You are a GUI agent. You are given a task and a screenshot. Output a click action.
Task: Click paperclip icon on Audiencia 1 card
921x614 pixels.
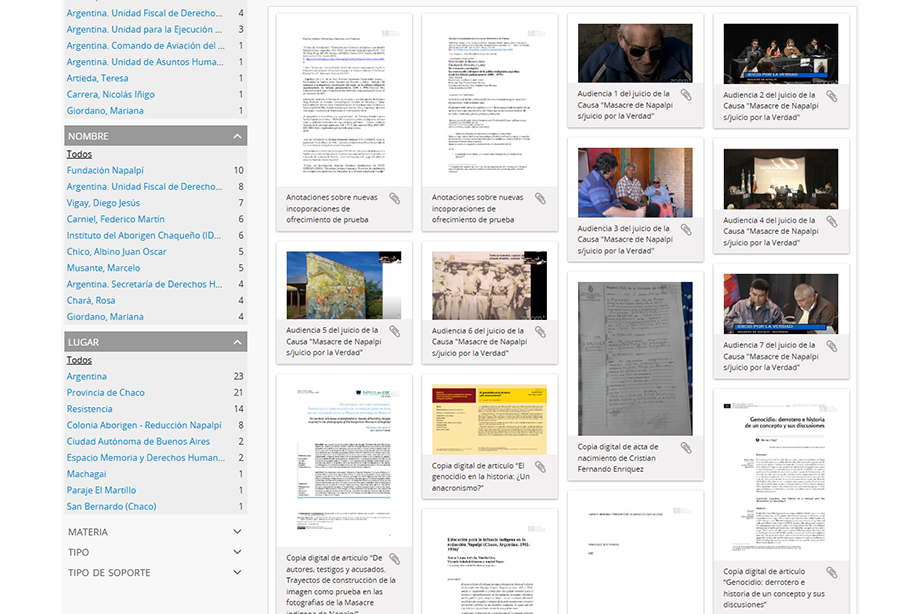pos(686,95)
